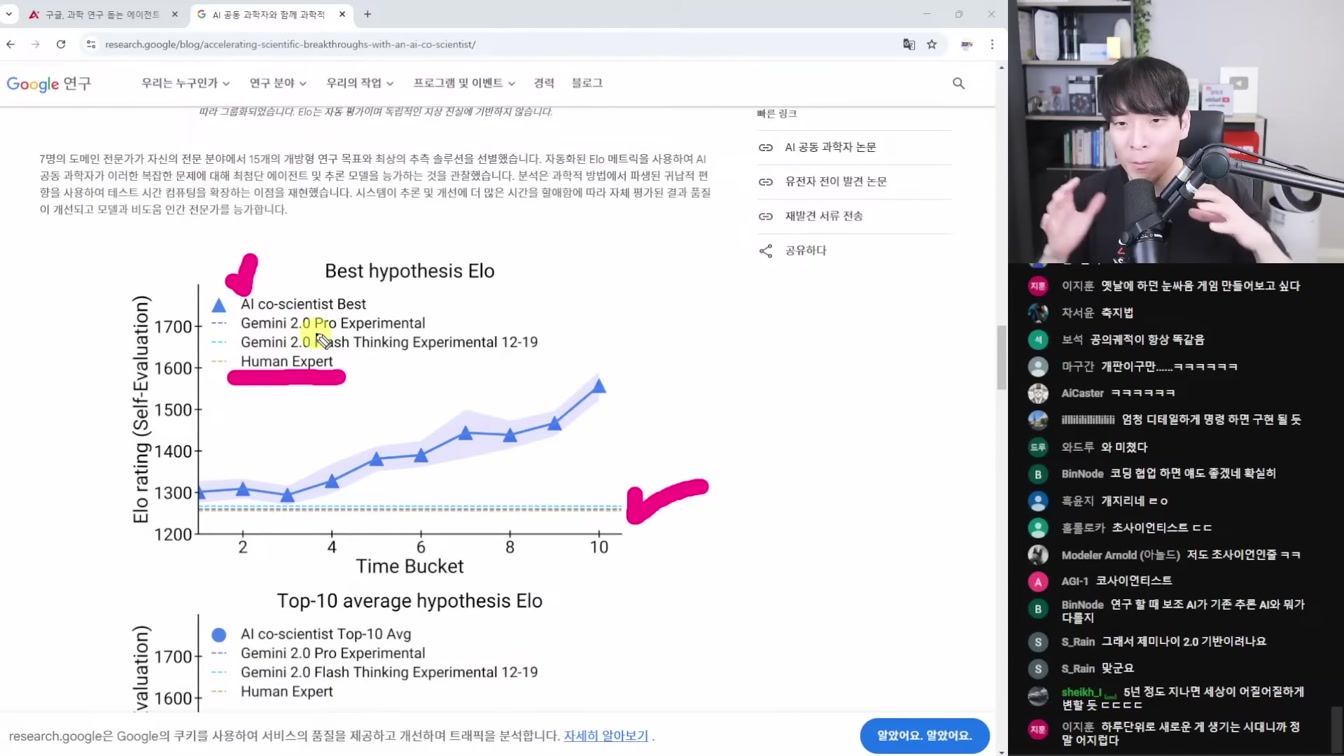
Task: Expand the '프로그램 및 이벤트' menu
Action: pos(464,83)
